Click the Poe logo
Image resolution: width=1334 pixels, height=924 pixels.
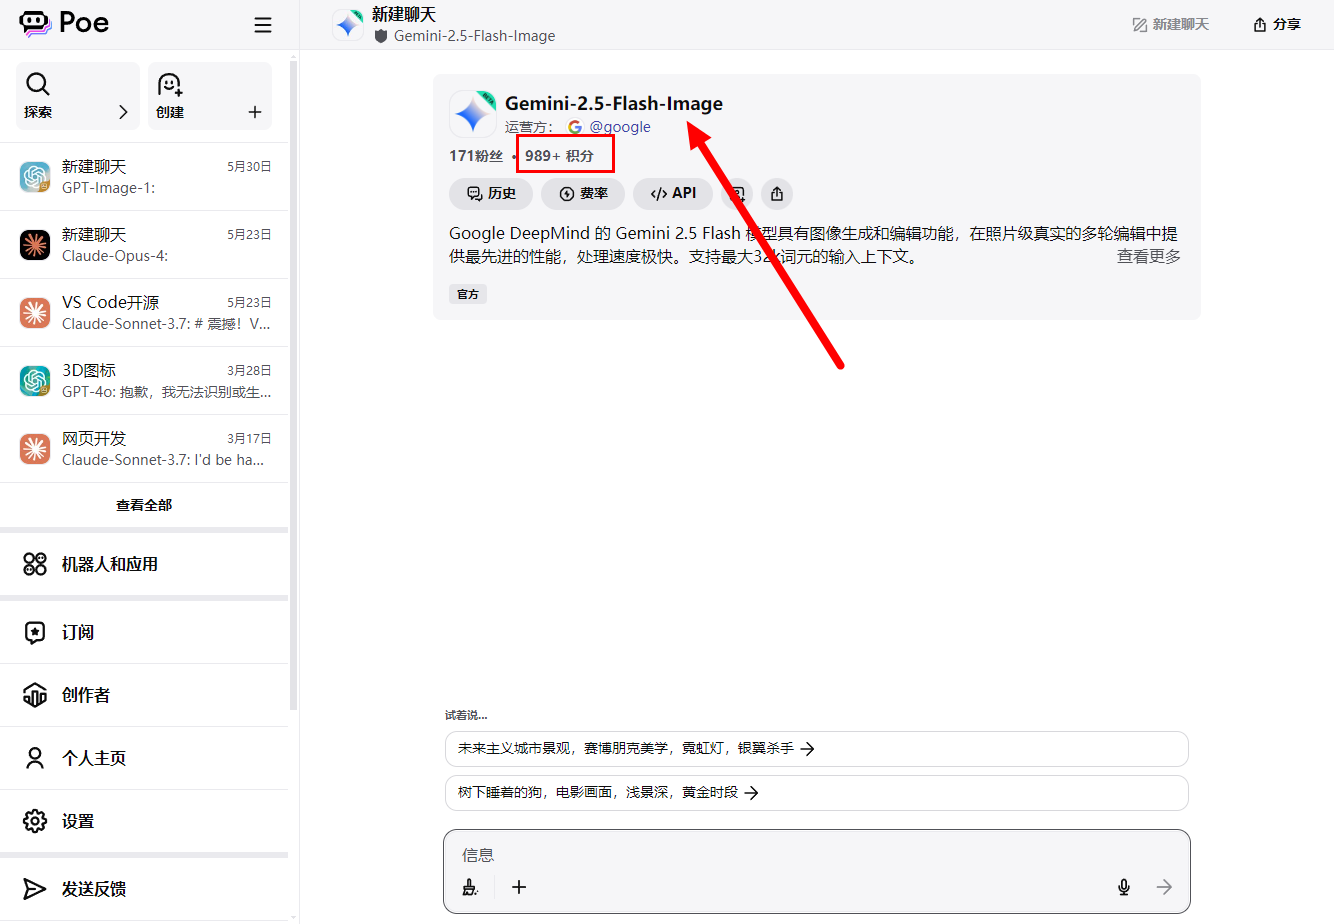(64, 23)
